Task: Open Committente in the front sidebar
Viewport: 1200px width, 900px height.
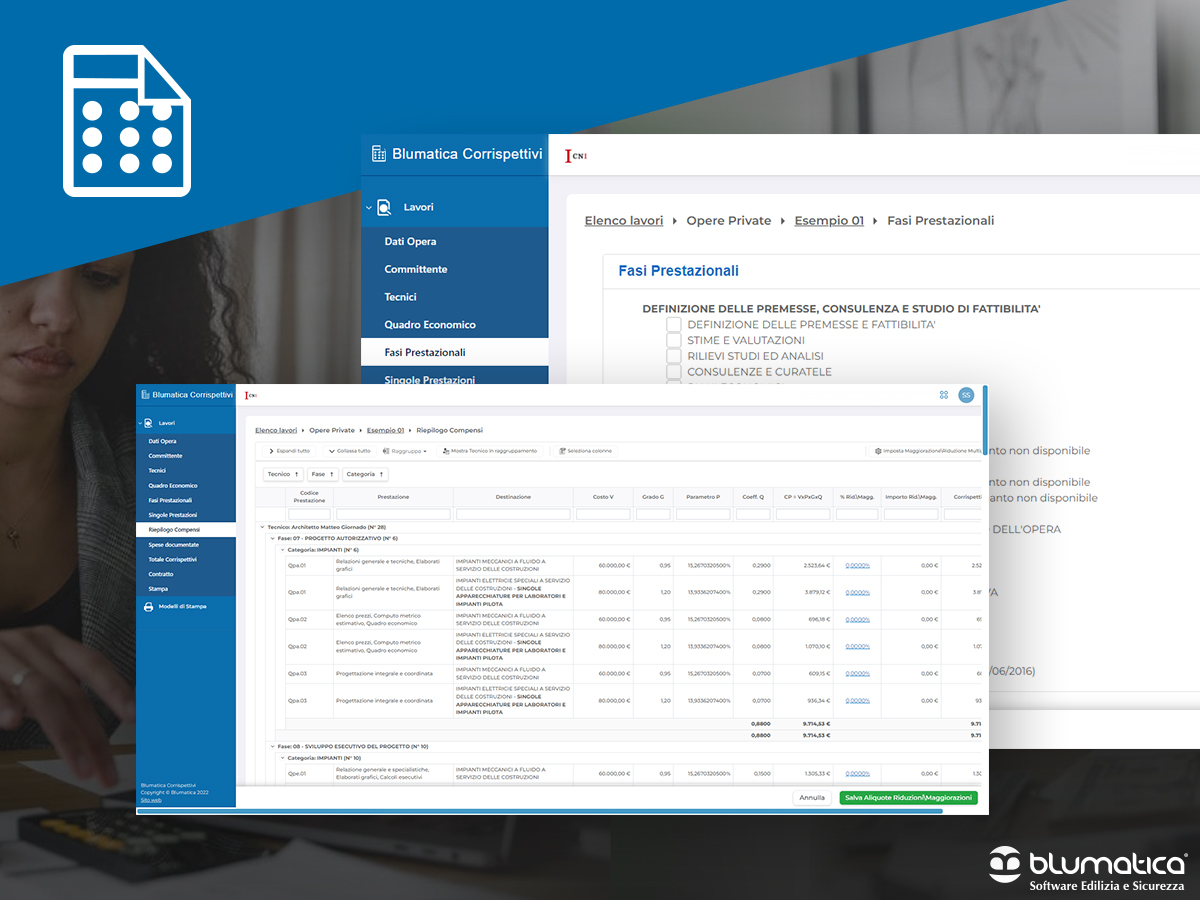Action: pos(166,456)
